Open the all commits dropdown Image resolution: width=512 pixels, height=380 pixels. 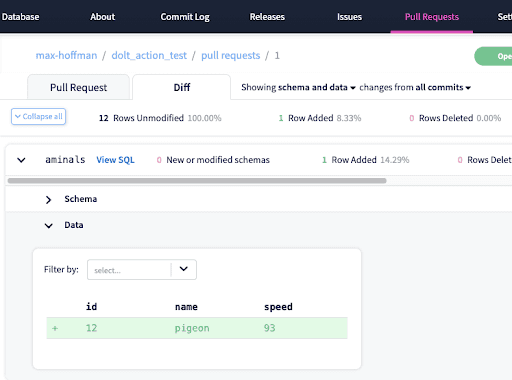tap(443, 87)
